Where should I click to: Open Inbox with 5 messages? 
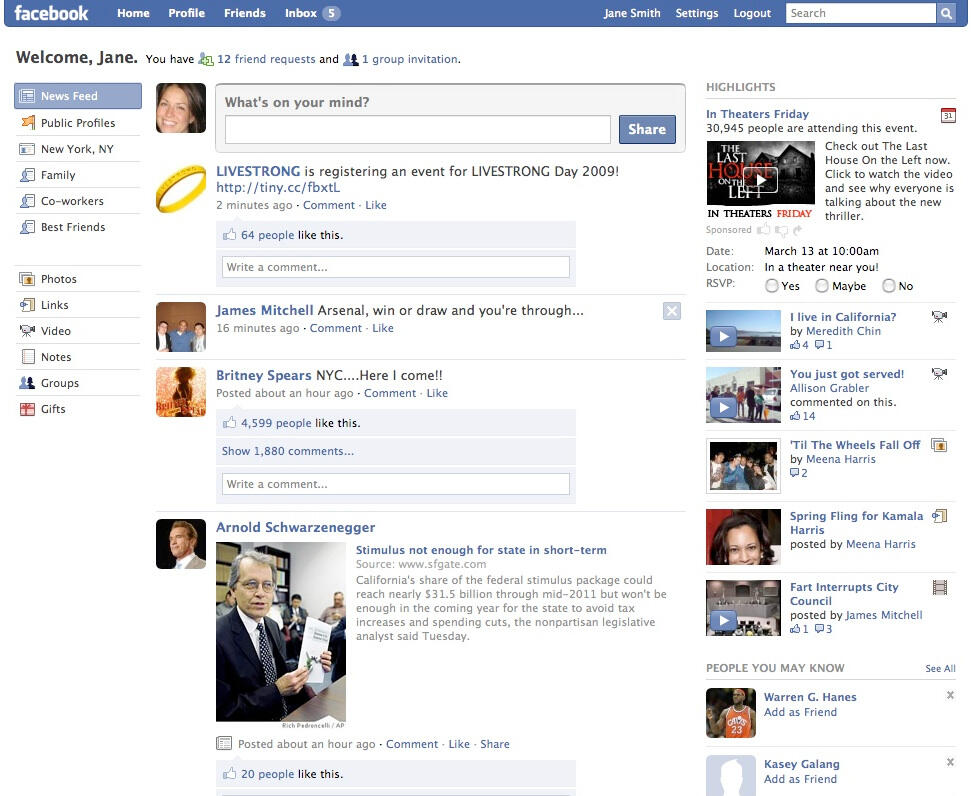tap(313, 13)
